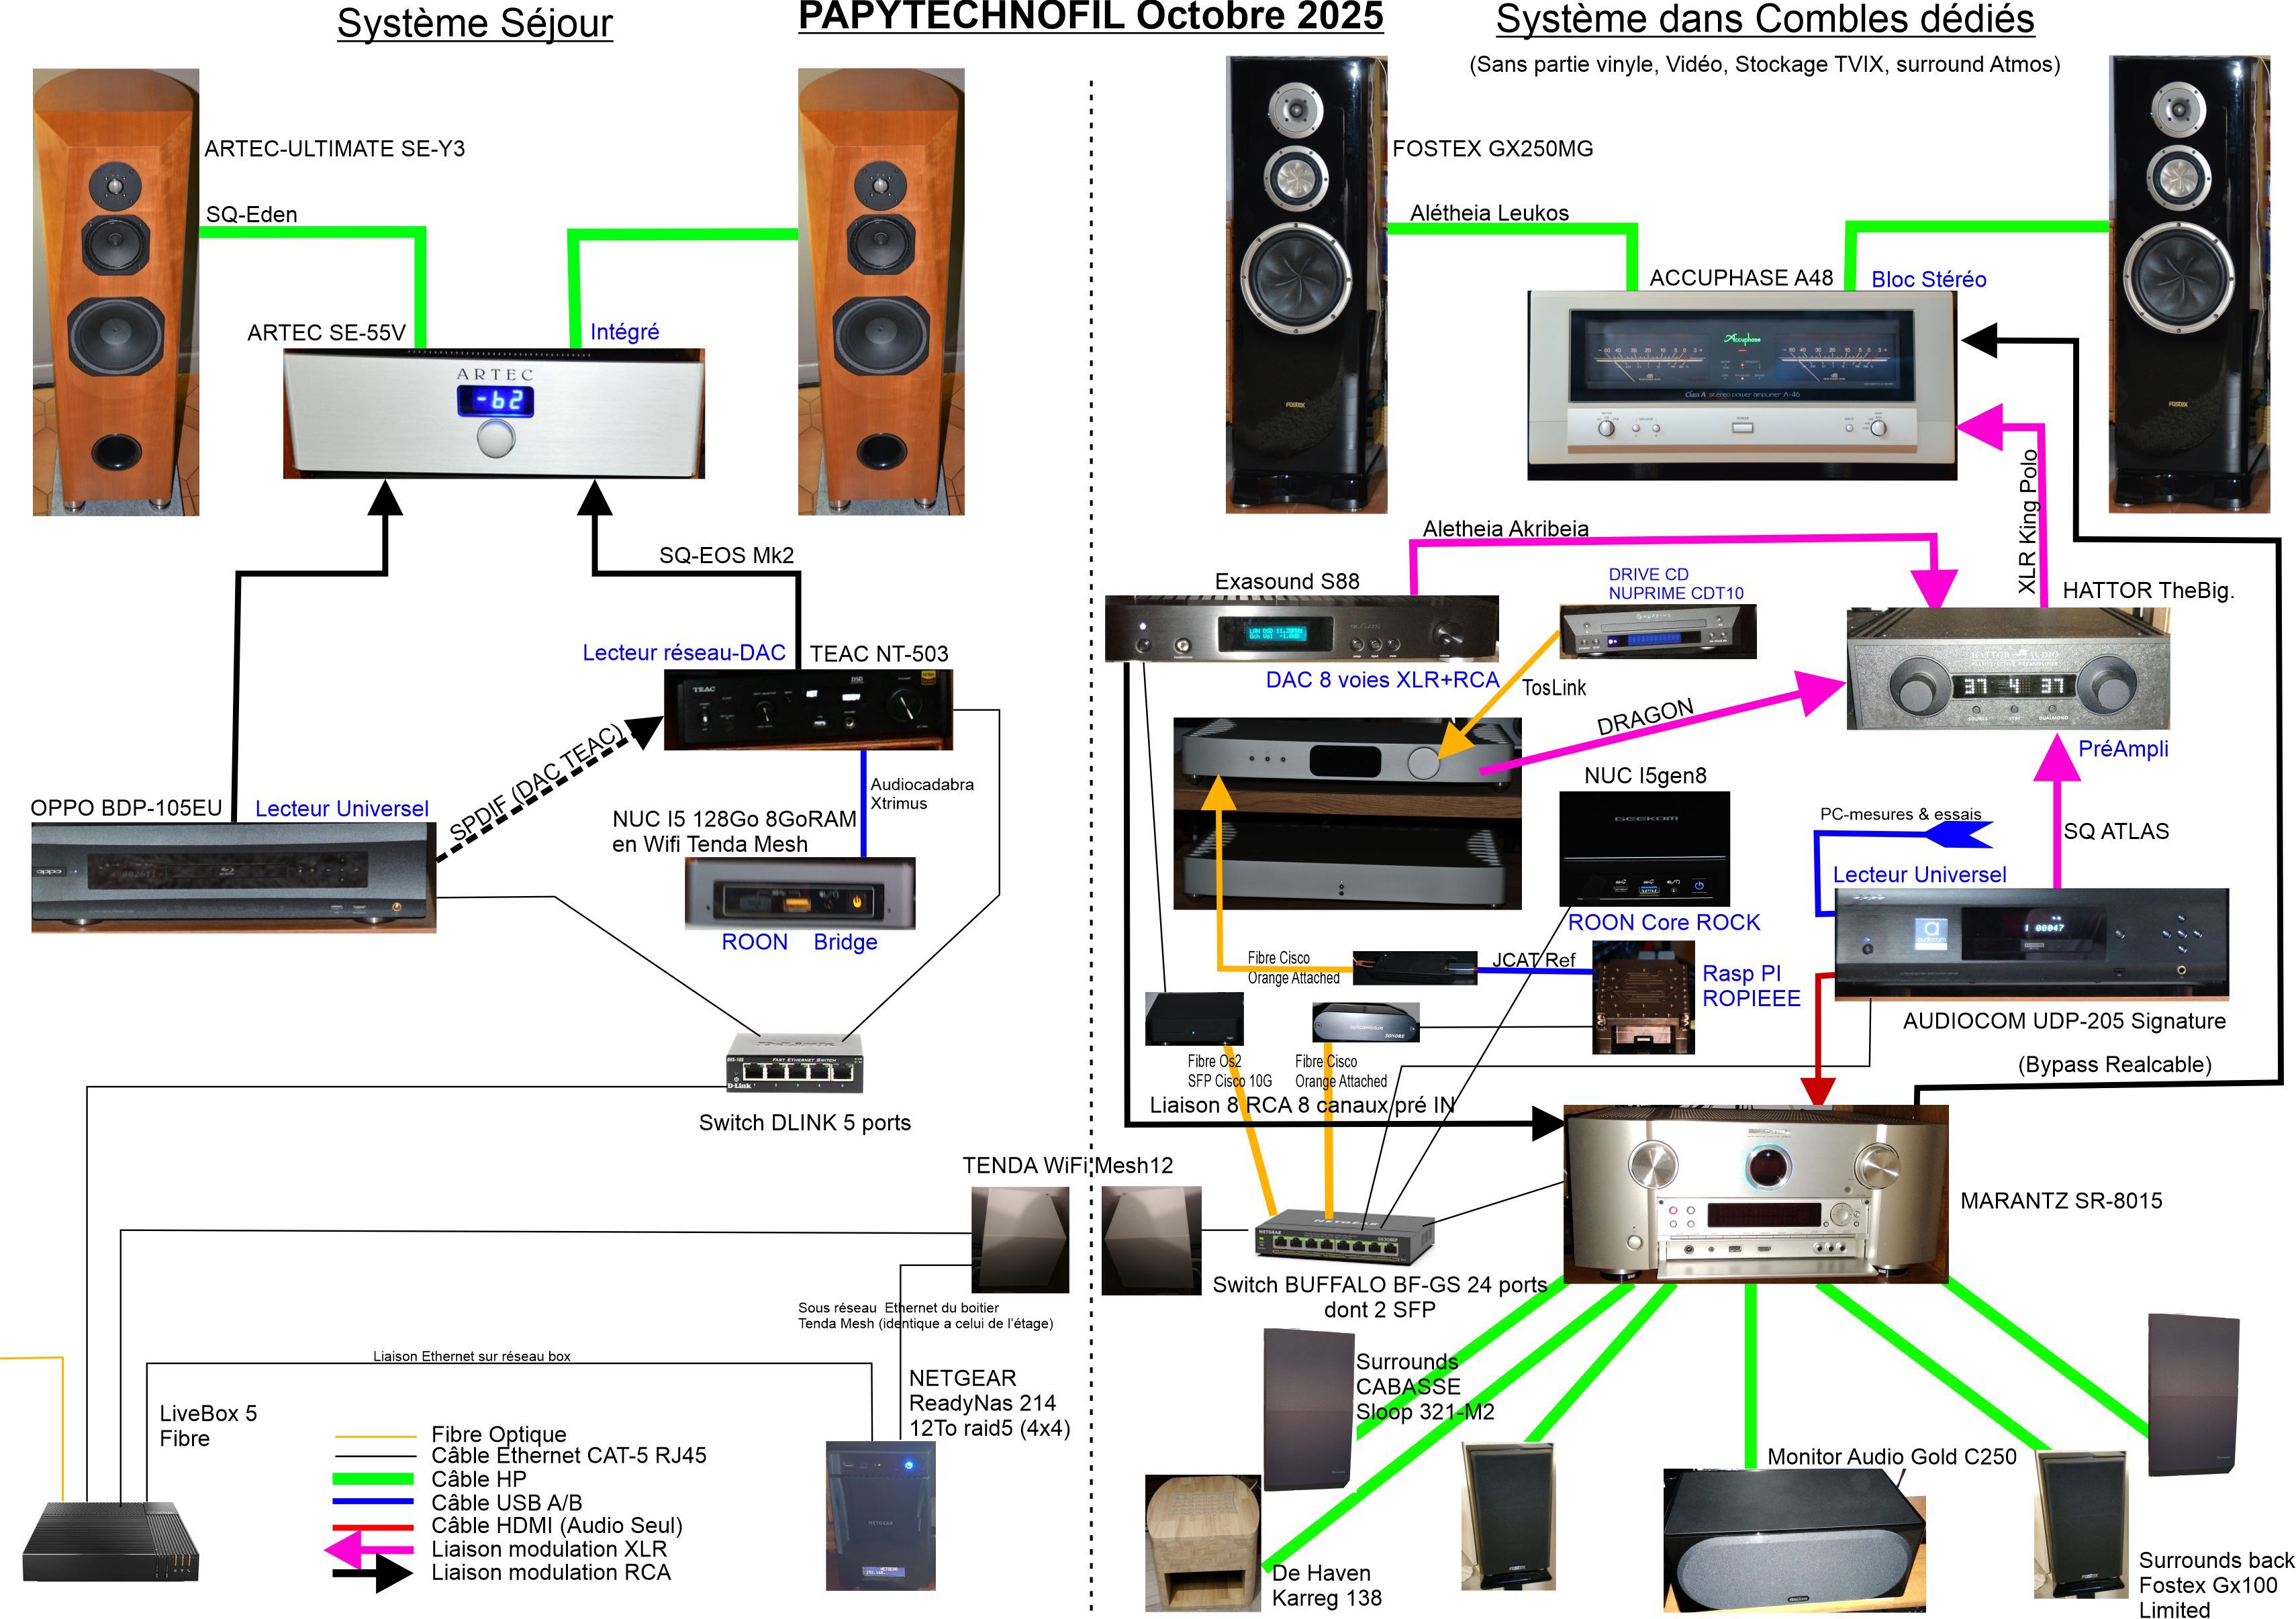Viewport: 2296px width, 1619px height.
Task: Click the Marantz SR-8015 receiver image
Action: pos(1755,1194)
